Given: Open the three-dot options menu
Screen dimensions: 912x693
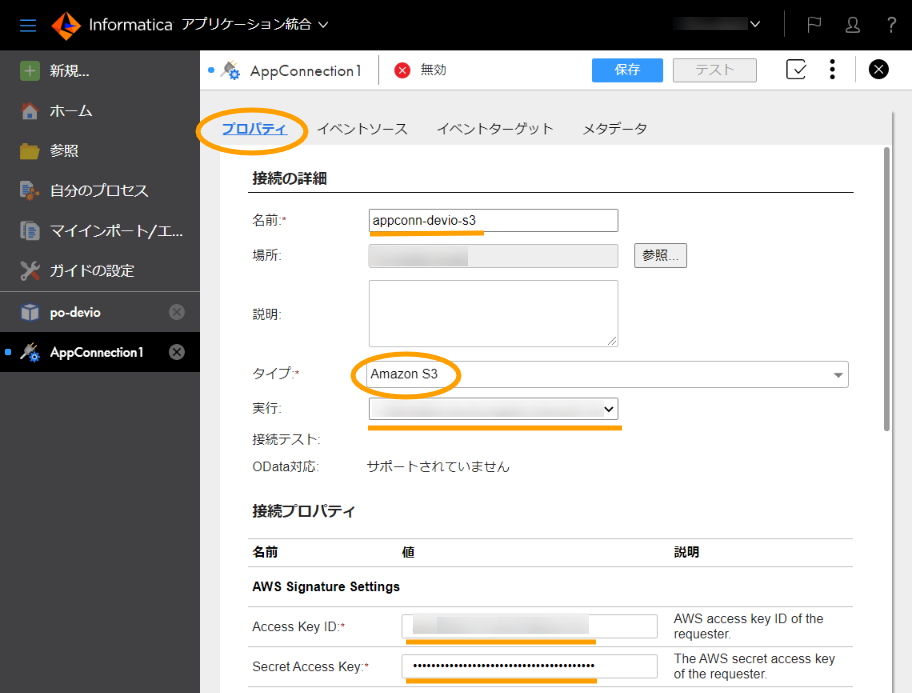Looking at the screenshot, I should [x=832, y=69].
